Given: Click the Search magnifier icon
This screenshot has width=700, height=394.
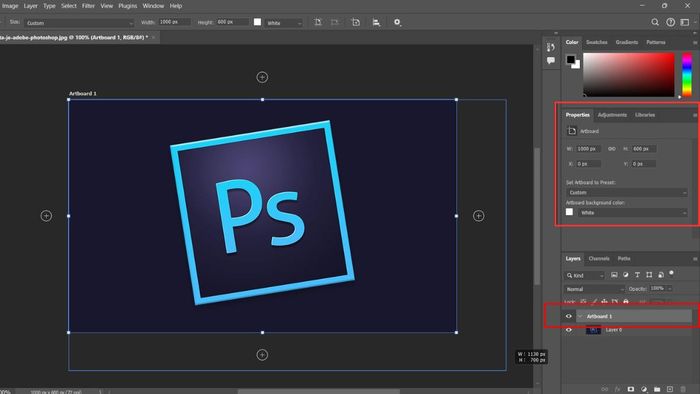Looking at the screenshot, I should [x=655, y=22].
